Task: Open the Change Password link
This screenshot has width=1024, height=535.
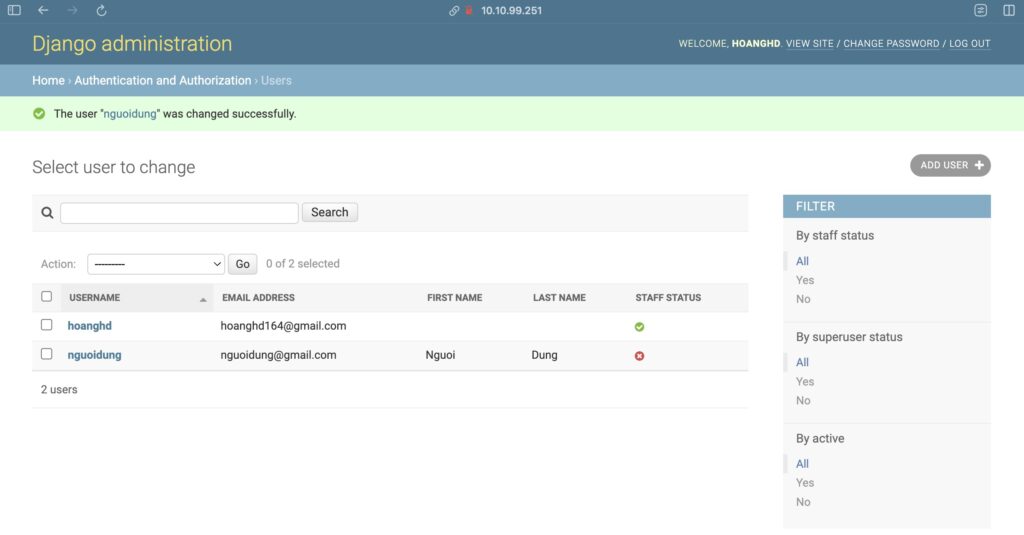Action: coord(891,44)
